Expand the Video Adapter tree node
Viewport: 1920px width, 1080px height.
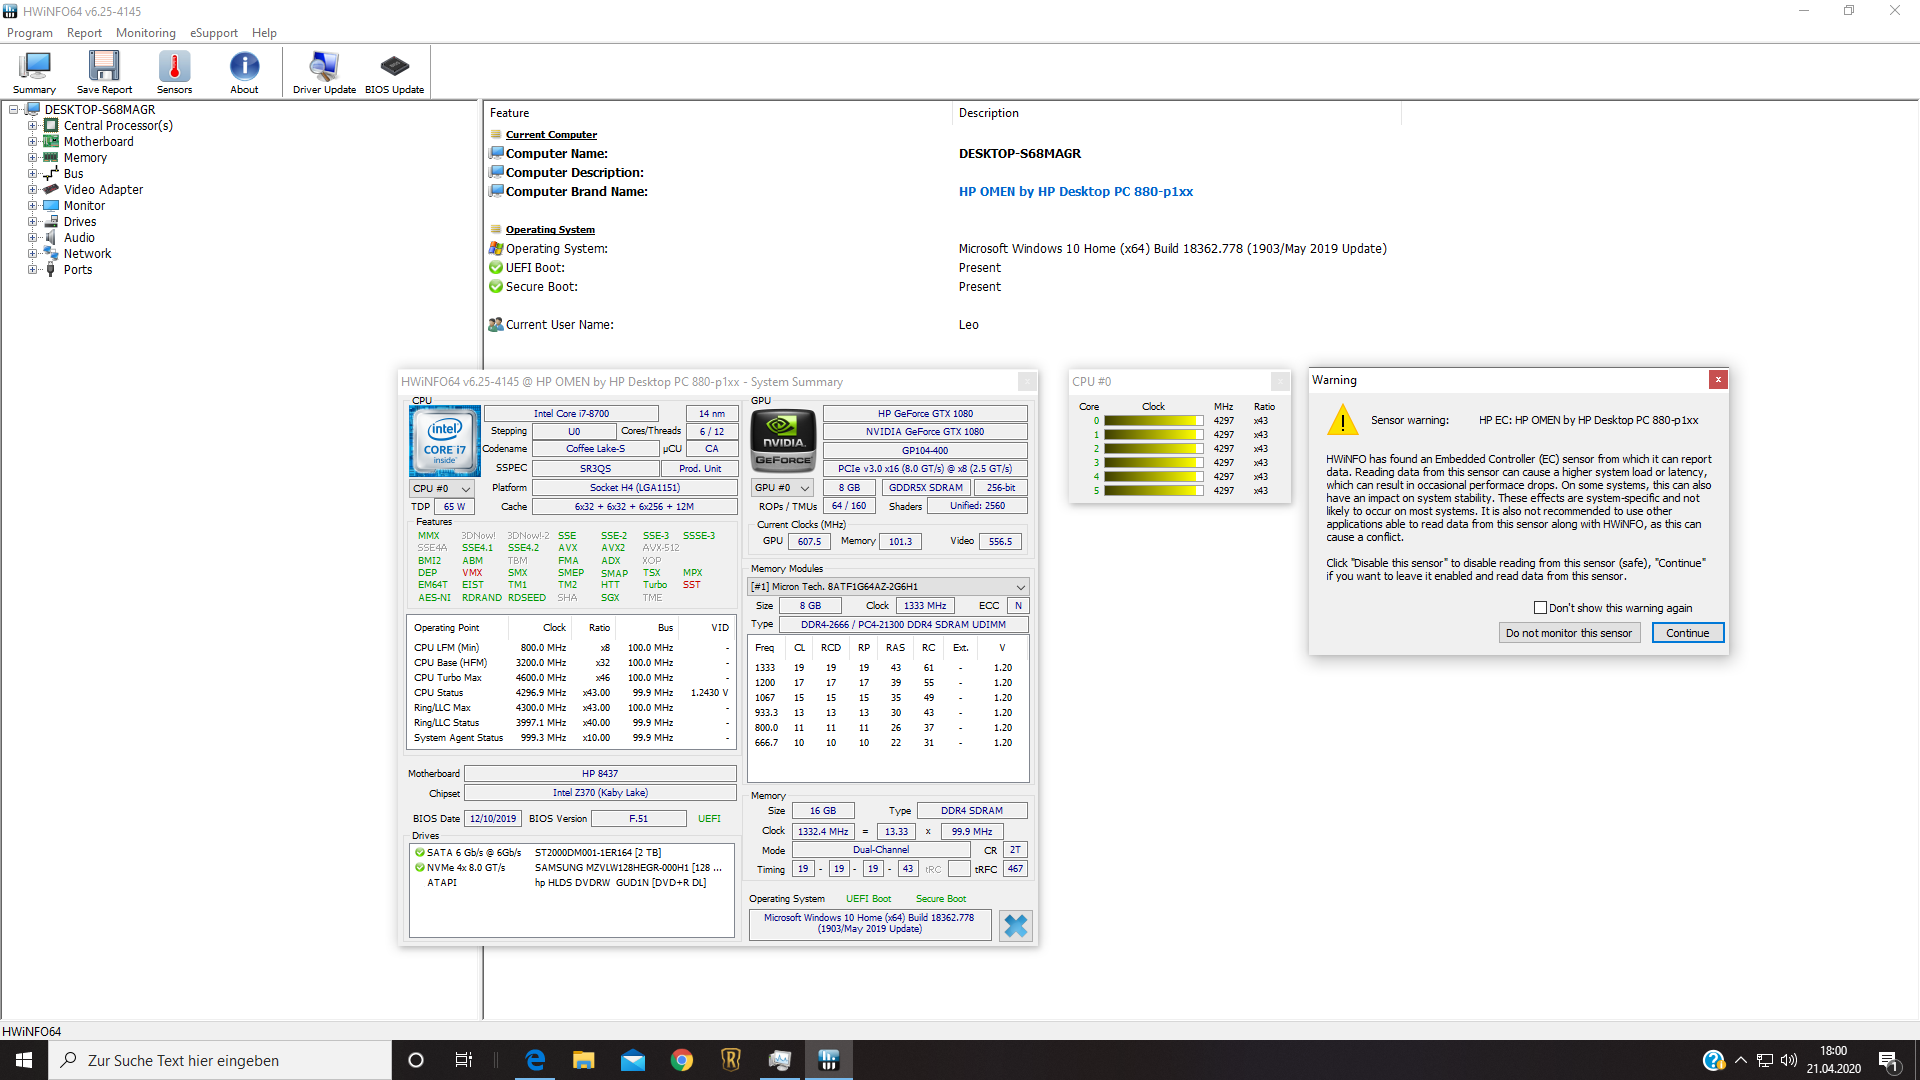33,190
